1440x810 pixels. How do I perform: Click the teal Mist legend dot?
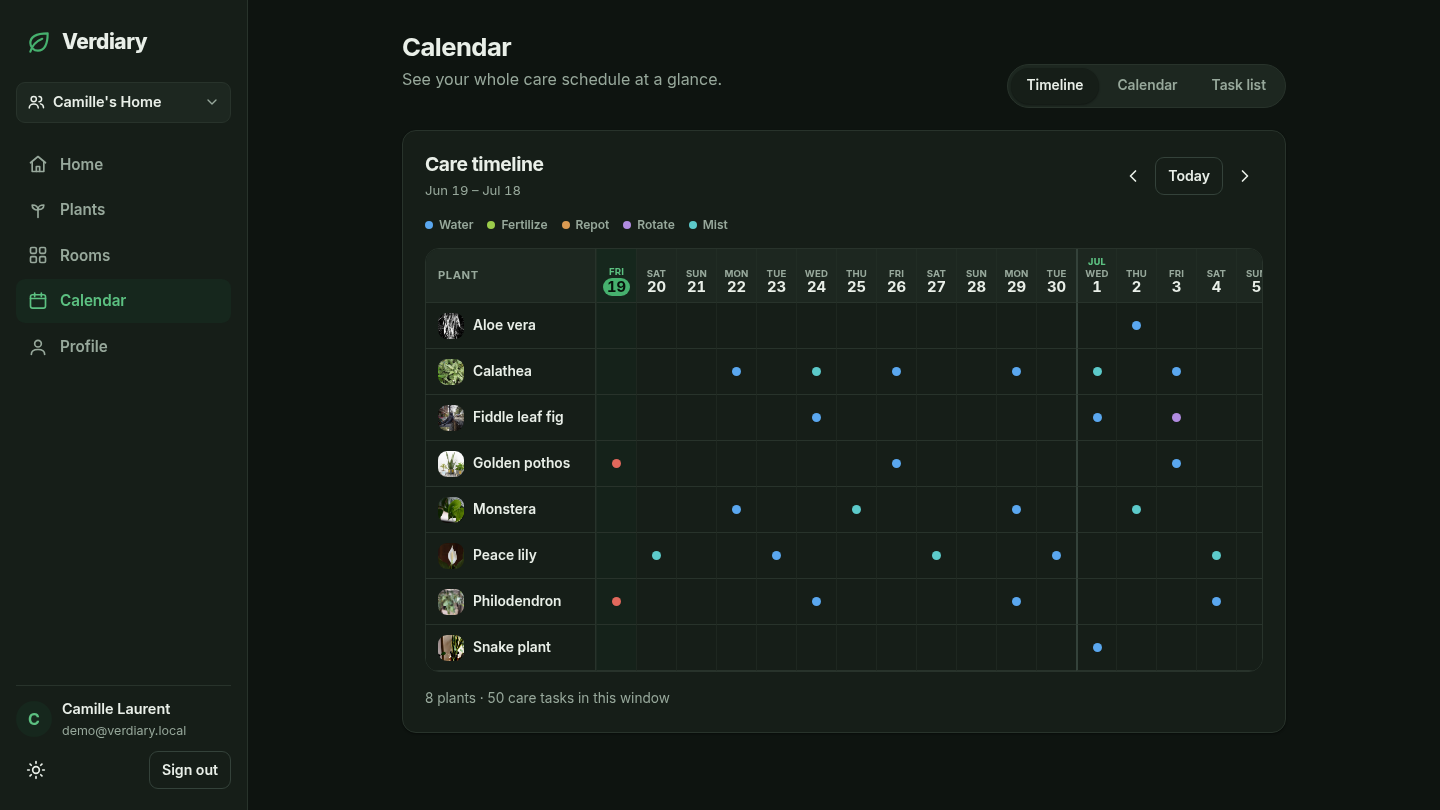coord(693,225)
